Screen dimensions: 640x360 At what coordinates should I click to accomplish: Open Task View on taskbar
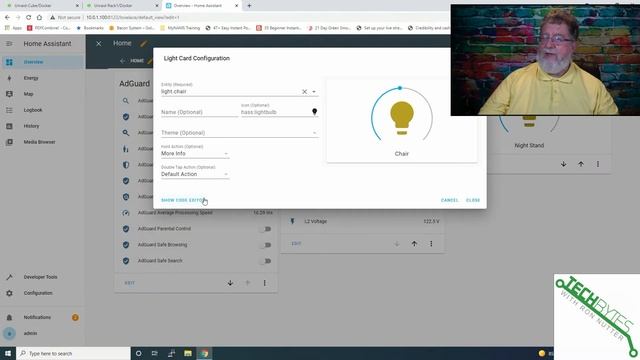click(x=155, y=353)
